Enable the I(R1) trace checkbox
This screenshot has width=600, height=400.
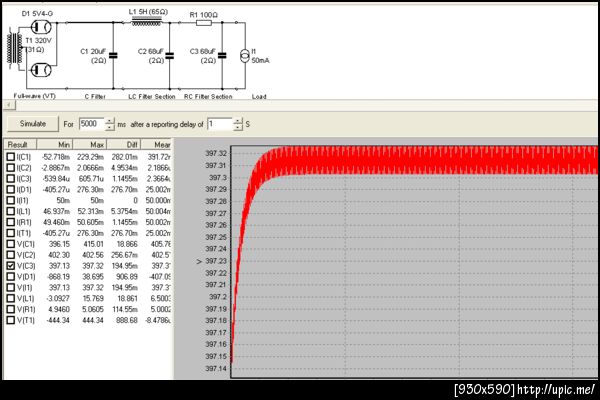[11, 222]
